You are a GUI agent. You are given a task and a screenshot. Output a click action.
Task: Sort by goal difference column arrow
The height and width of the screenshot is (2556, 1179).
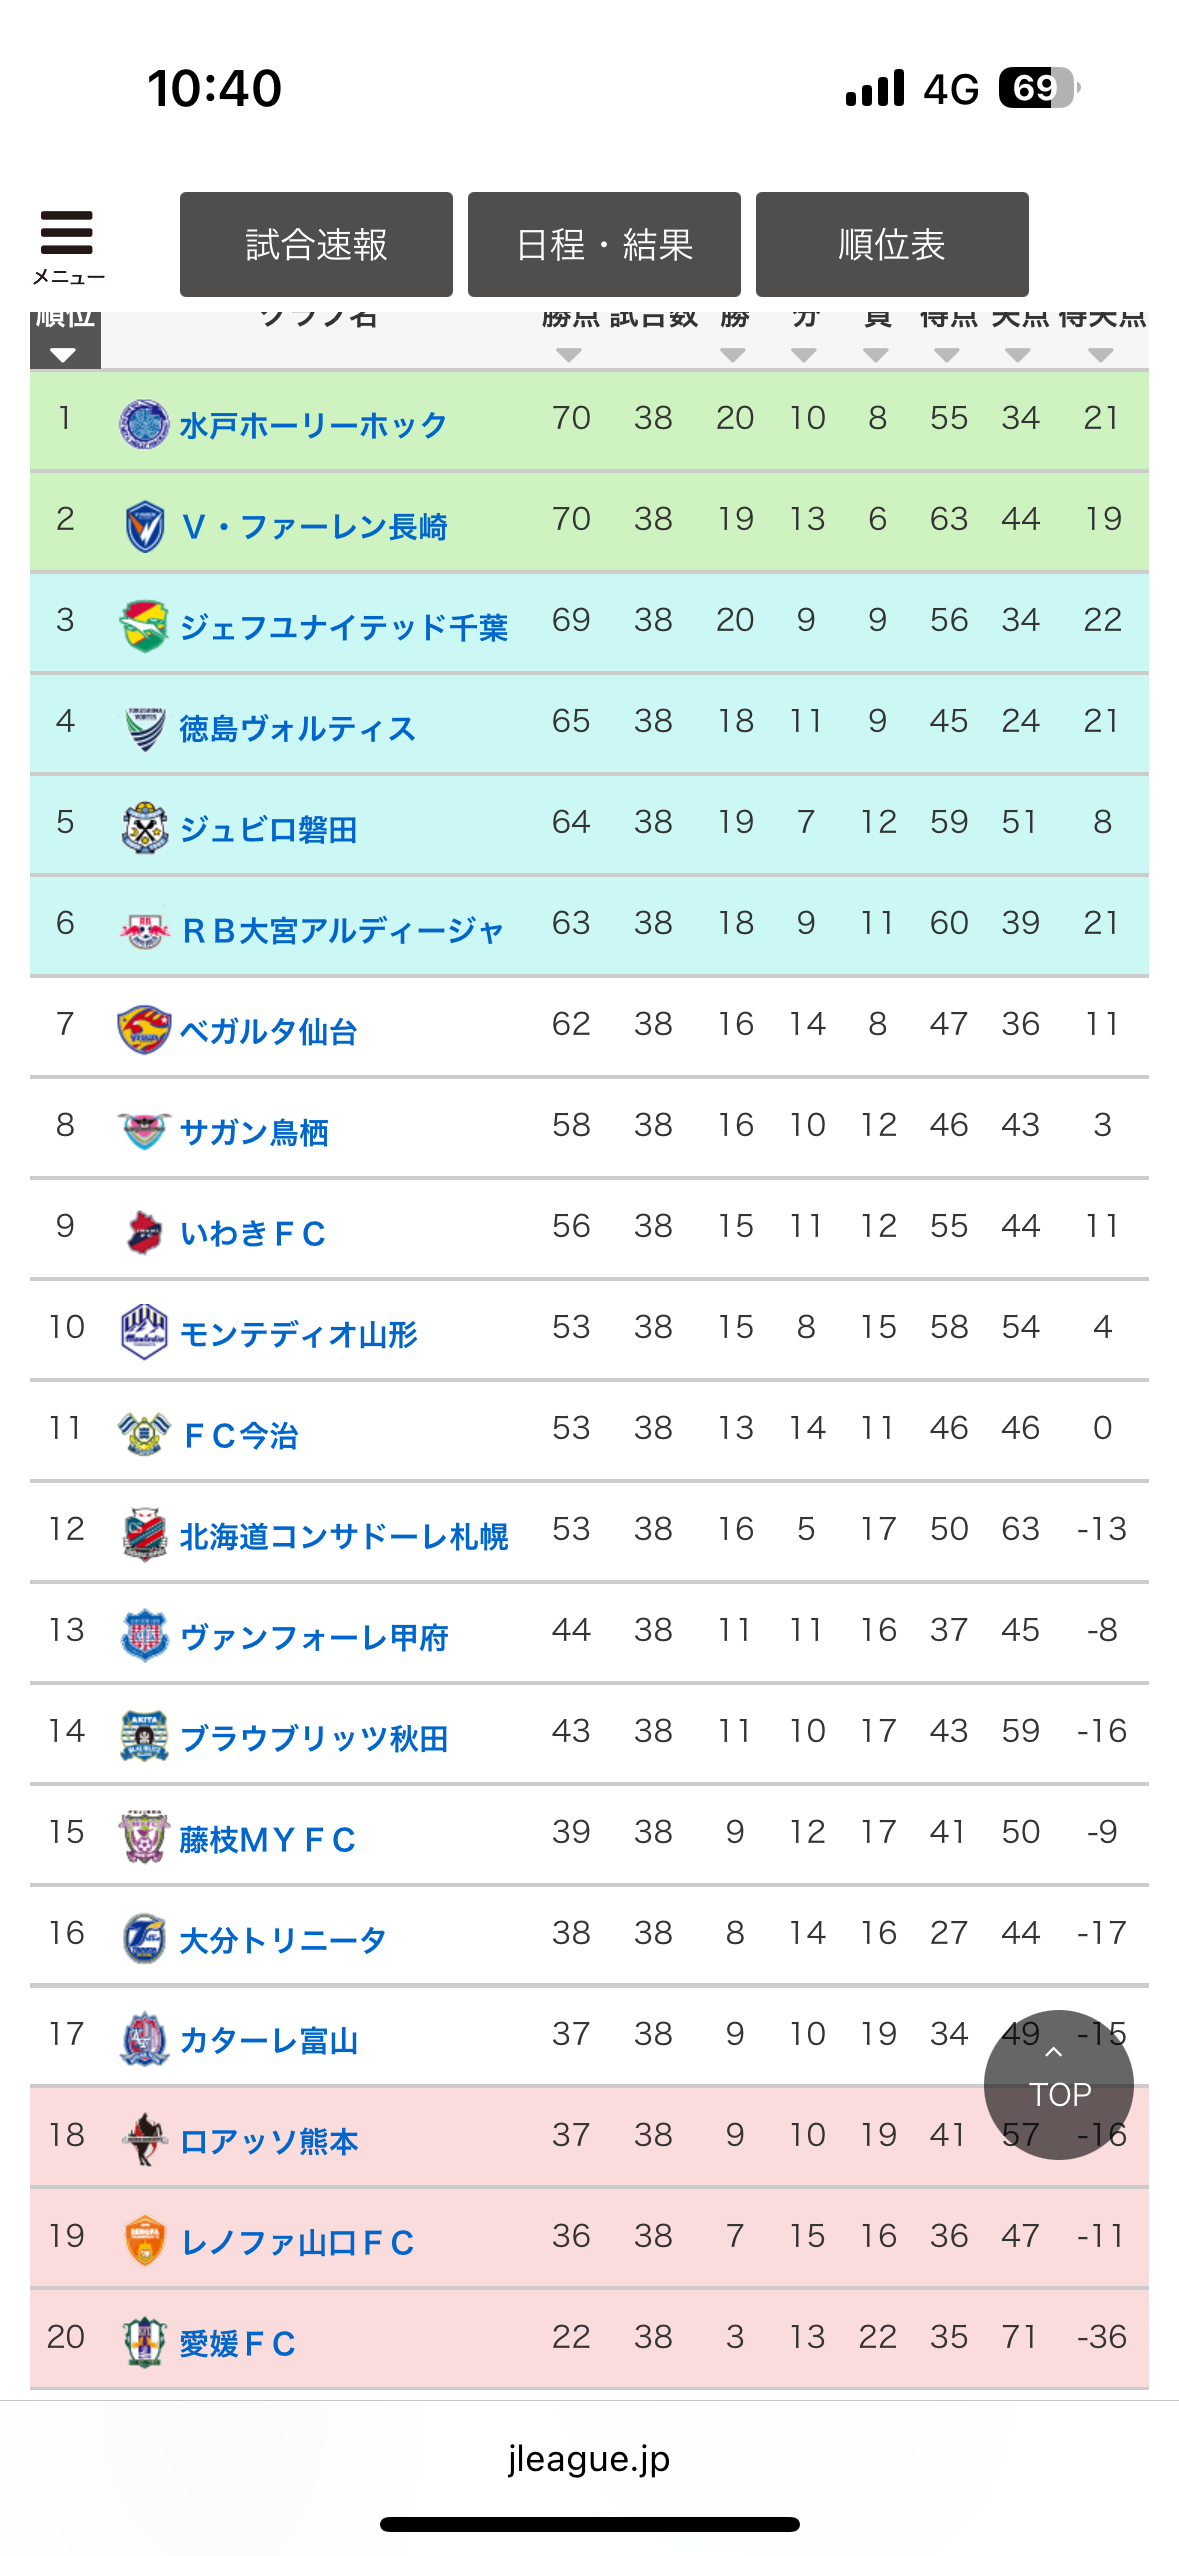point(1101,355)
